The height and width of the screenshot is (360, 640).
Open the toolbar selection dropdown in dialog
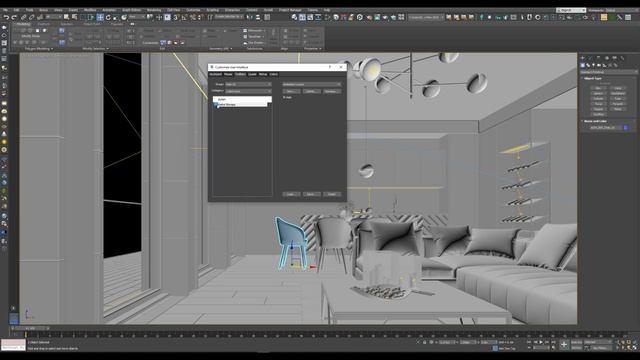(x=311, y=84)
